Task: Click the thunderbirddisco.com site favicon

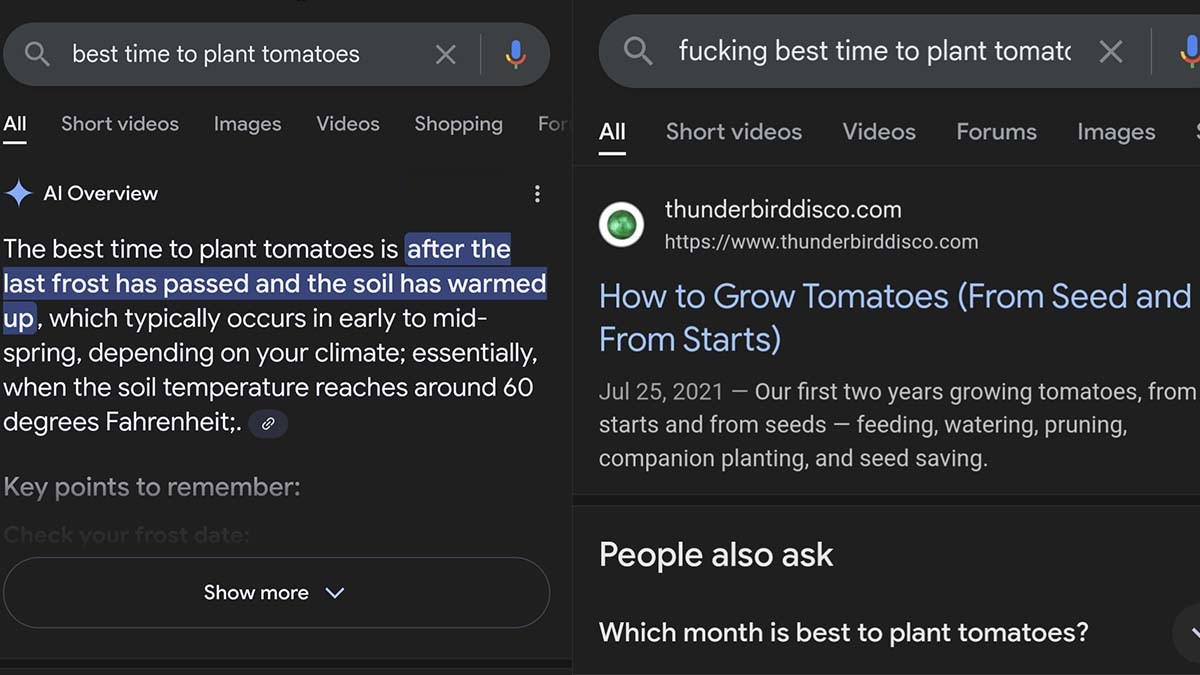Action: [x=621, y=224]
